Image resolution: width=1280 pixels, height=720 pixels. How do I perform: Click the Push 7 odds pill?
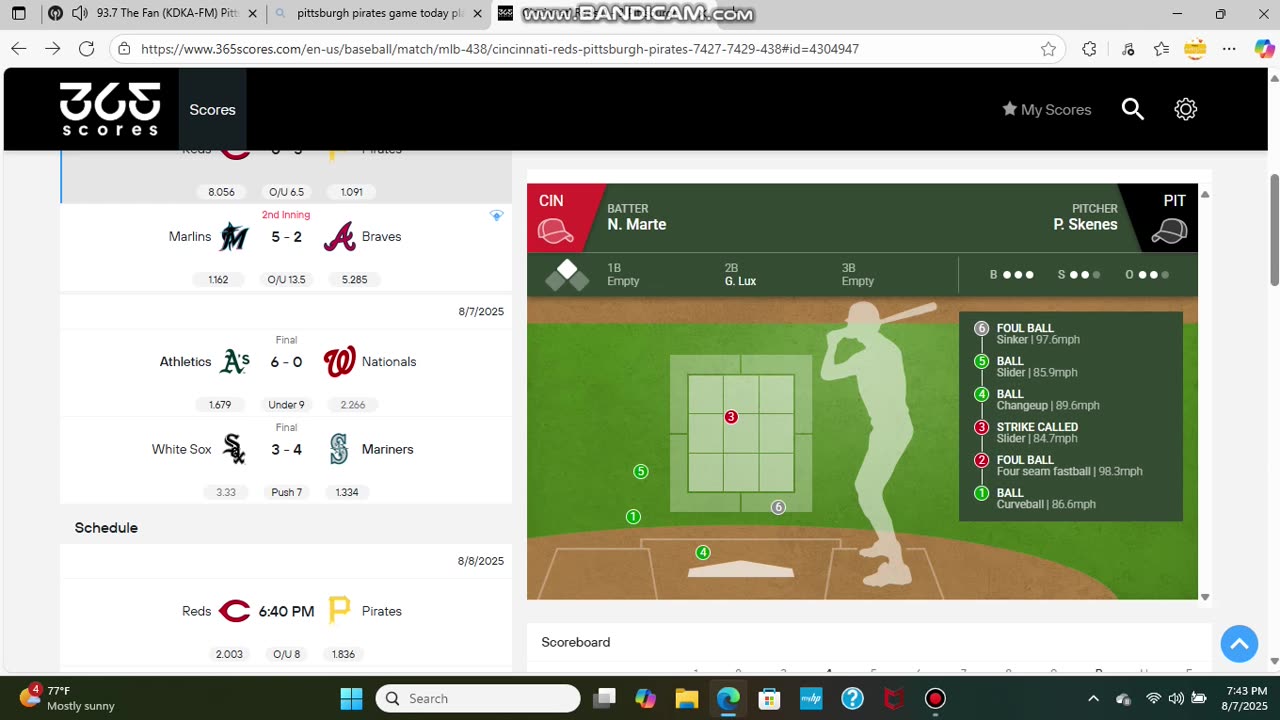[x=286, y=492]
